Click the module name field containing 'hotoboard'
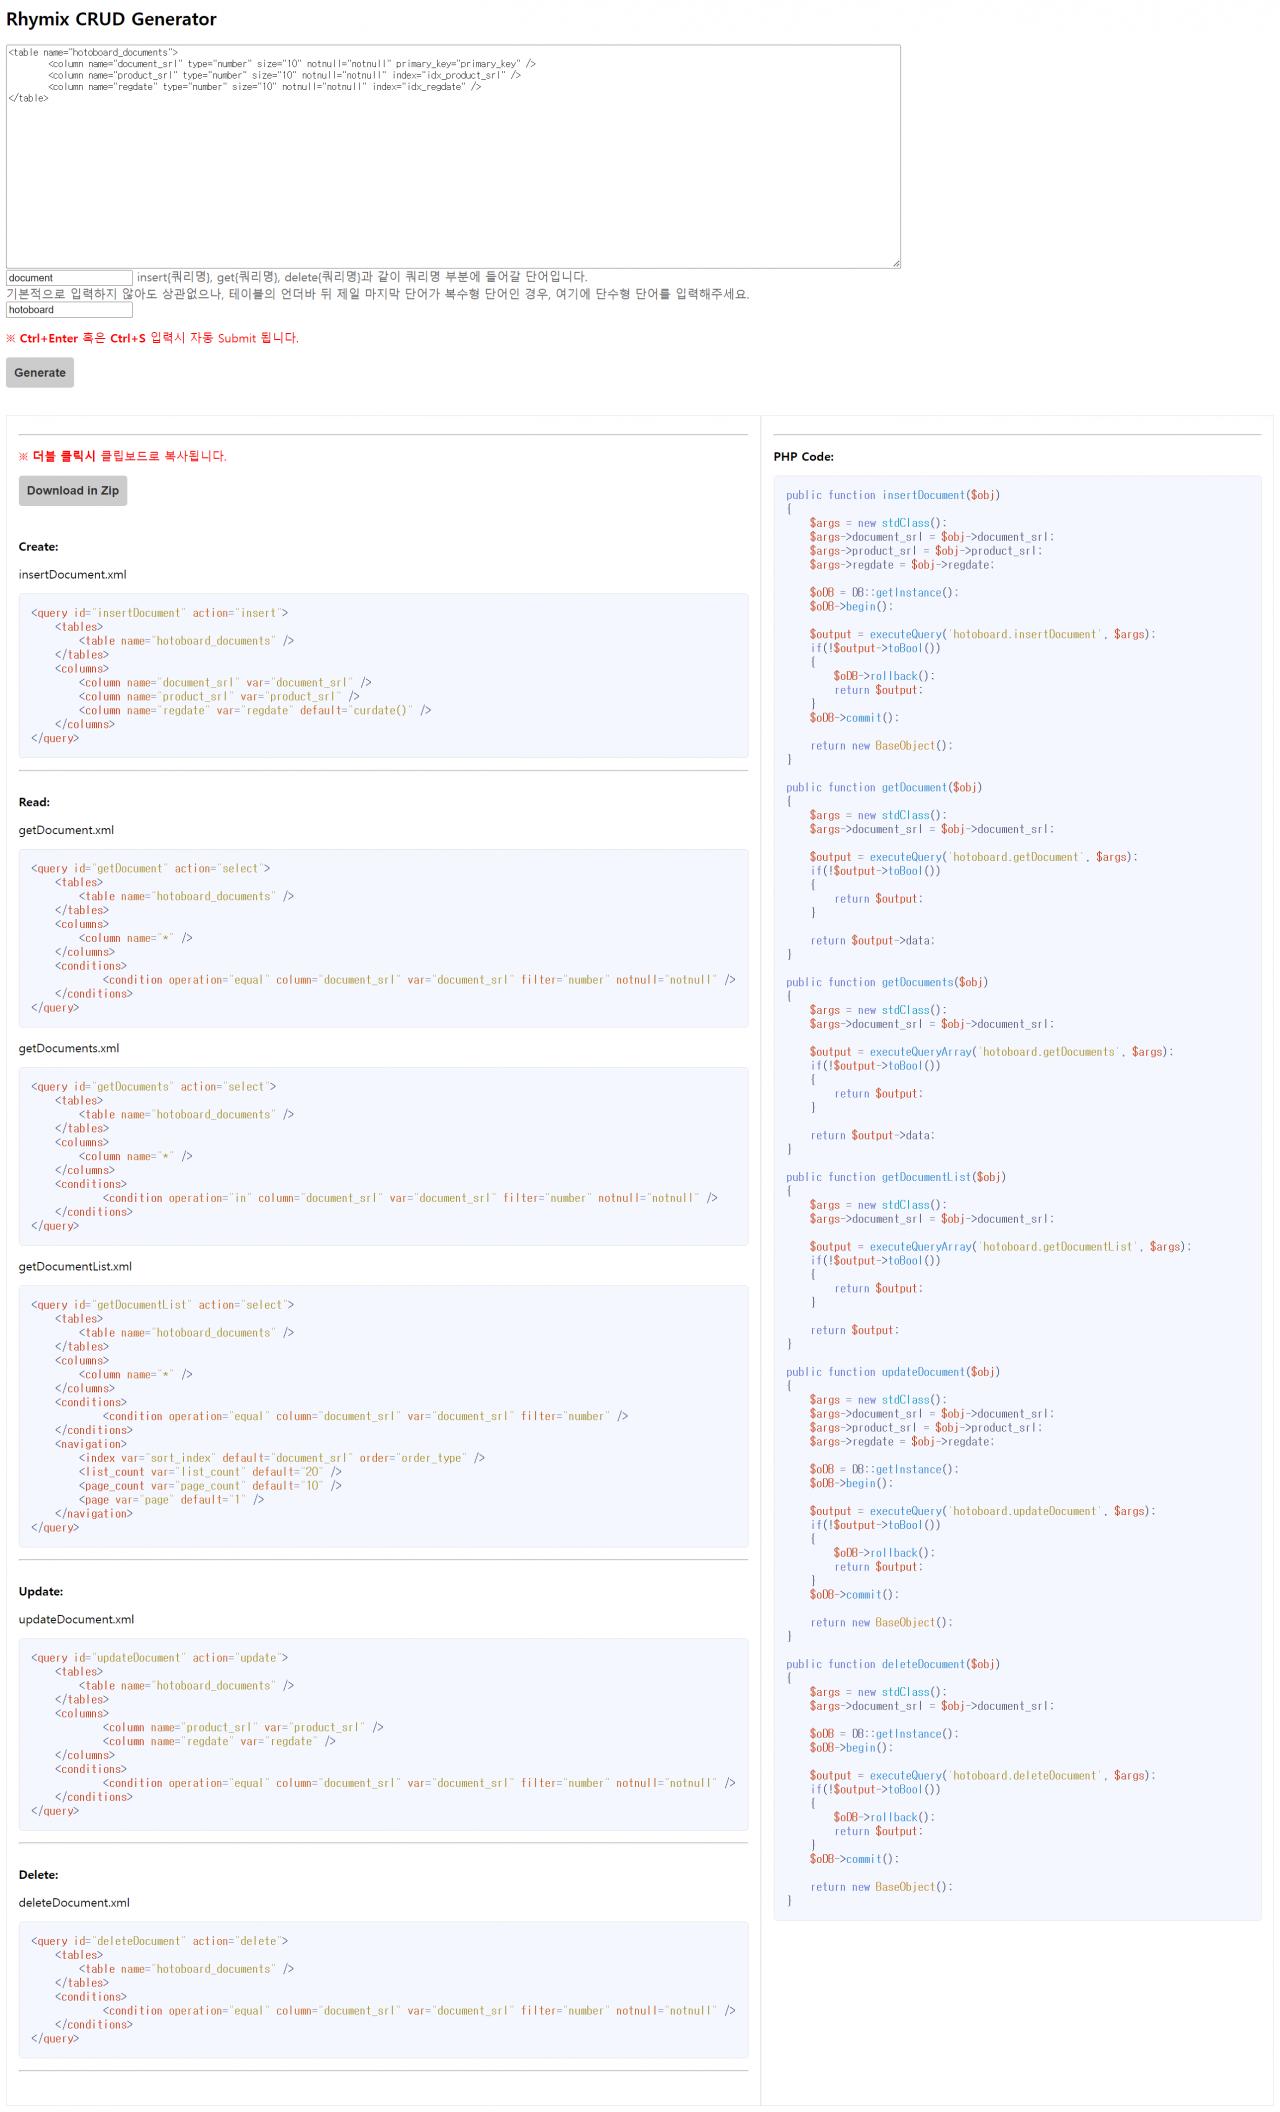Screen dimensions: 1280x2112 point(69,310)
